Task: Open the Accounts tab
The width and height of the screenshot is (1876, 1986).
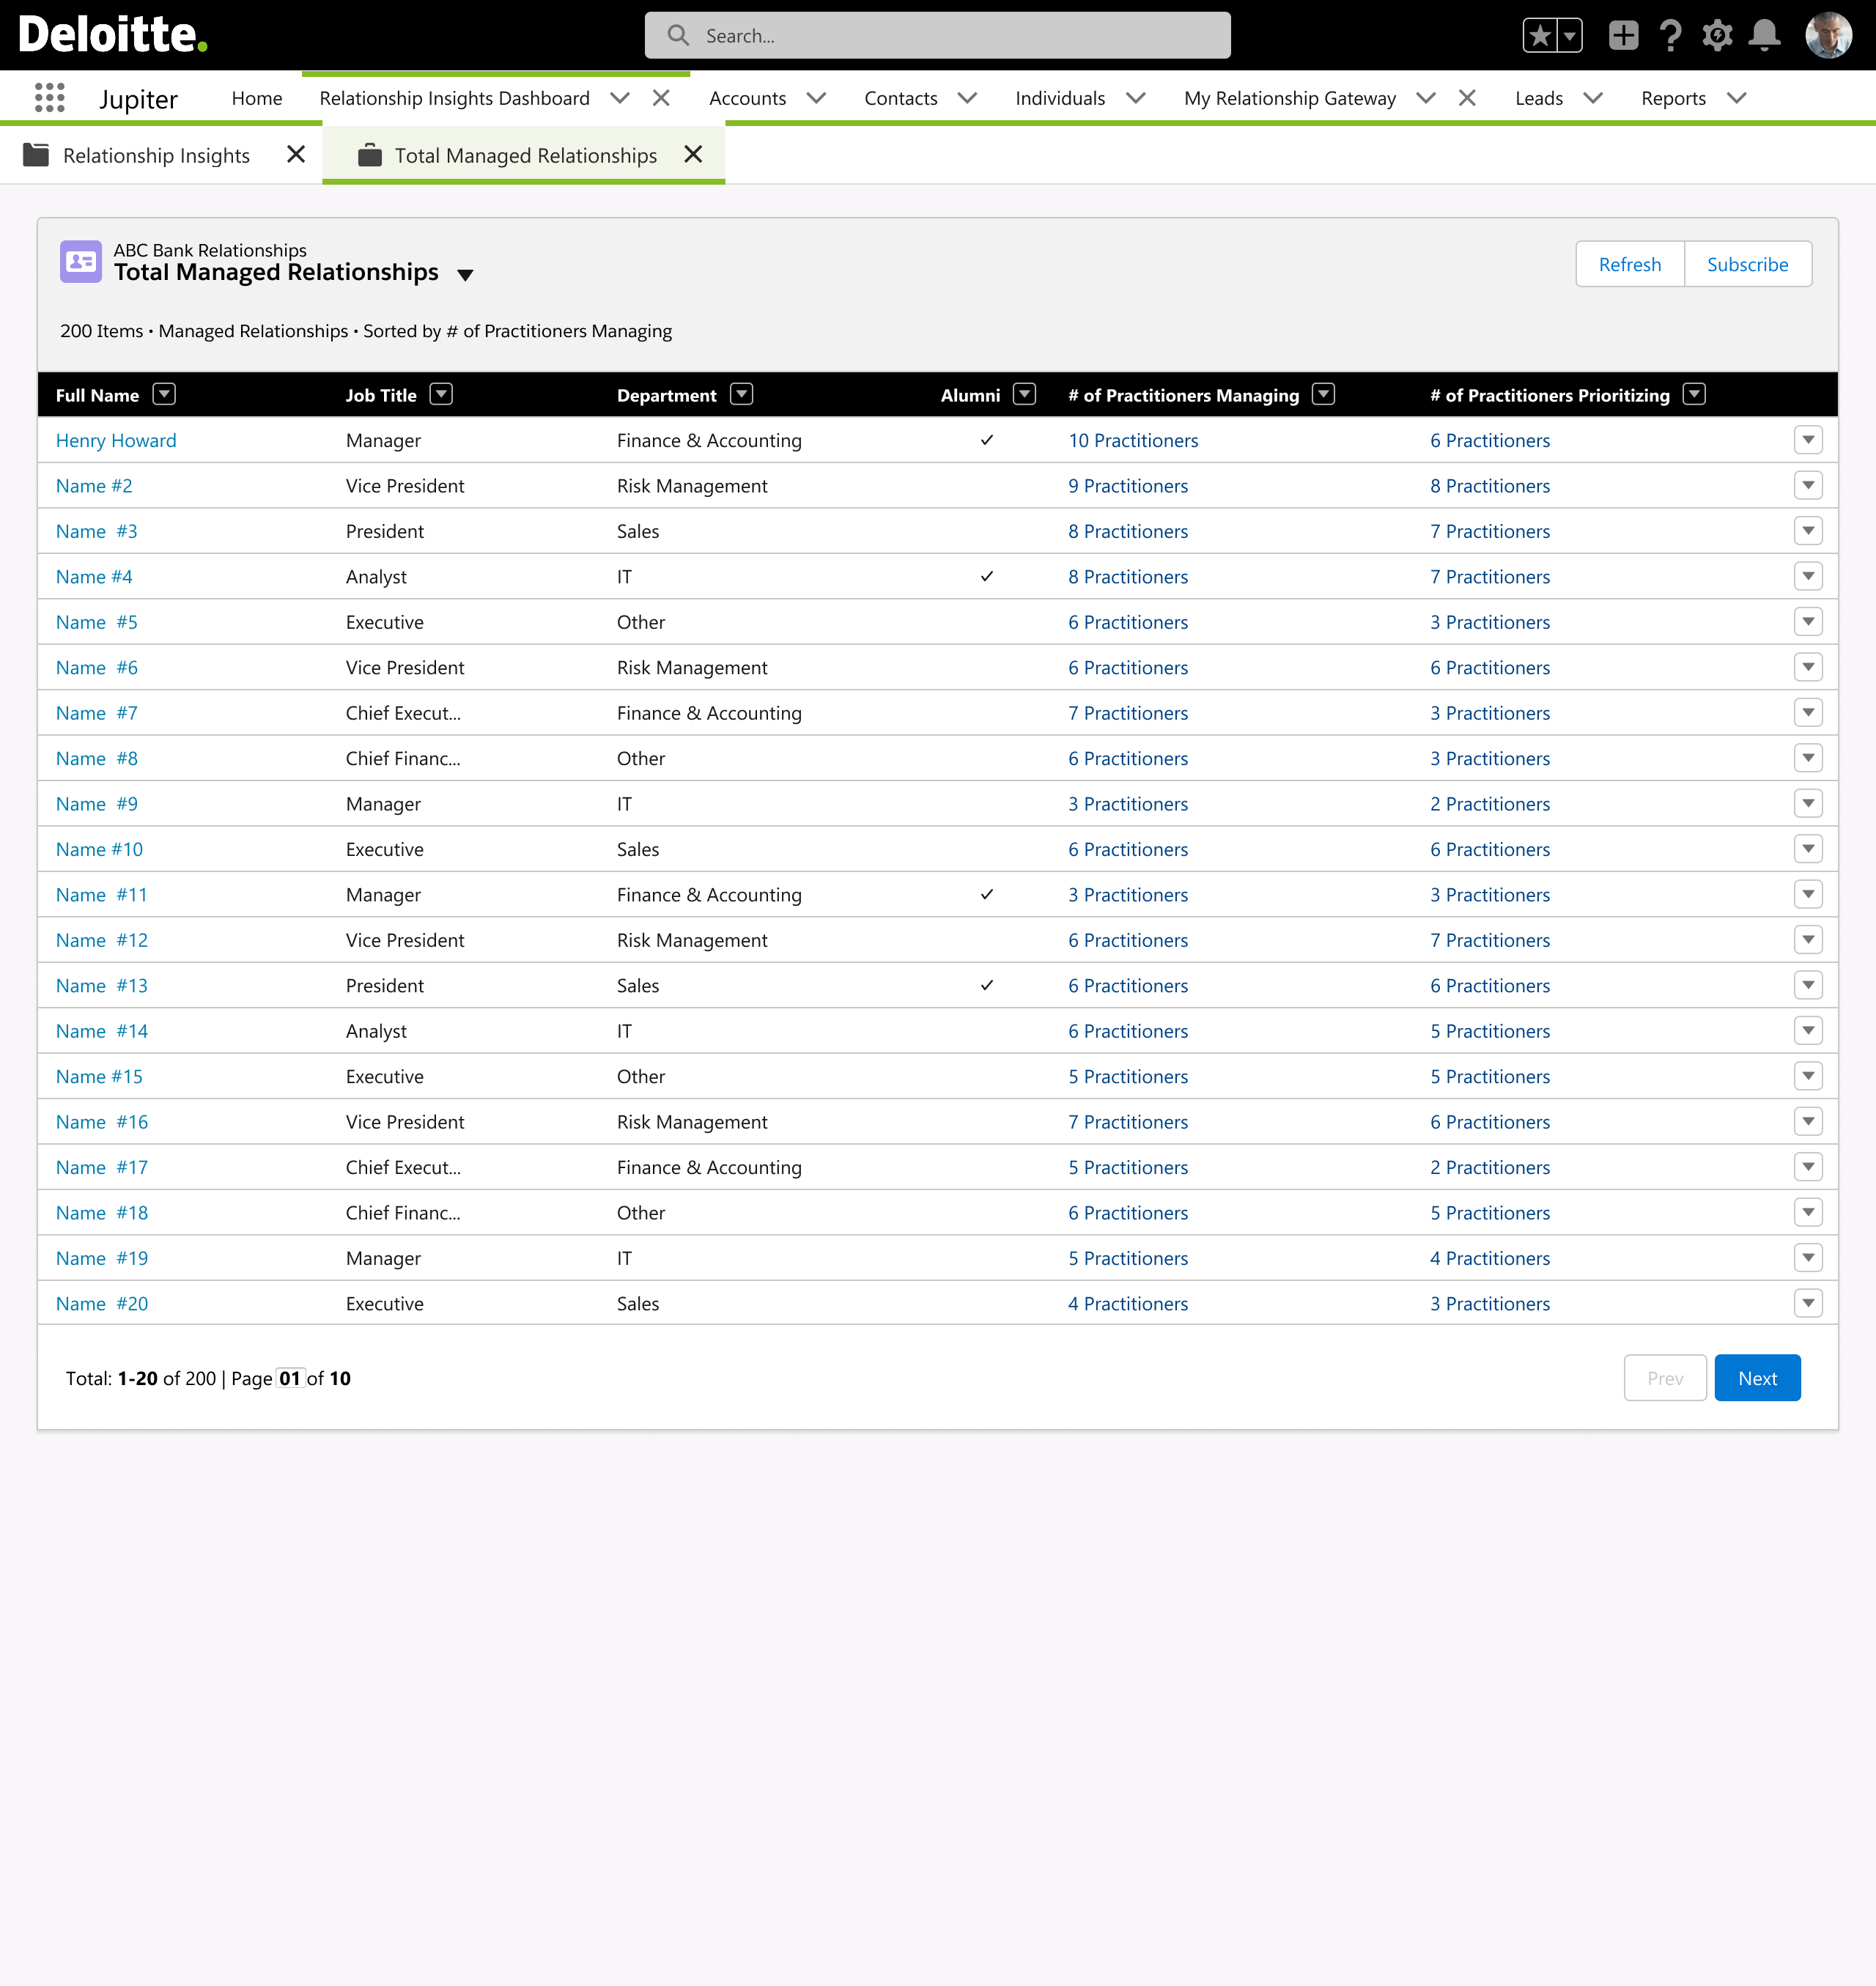Action: pyautogui.click(x=747, y=98)
